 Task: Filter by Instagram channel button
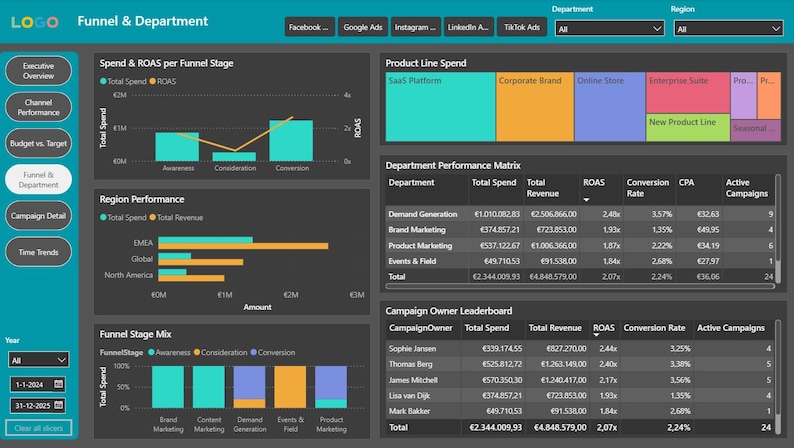pyautogui.click(x=415, y=27)
